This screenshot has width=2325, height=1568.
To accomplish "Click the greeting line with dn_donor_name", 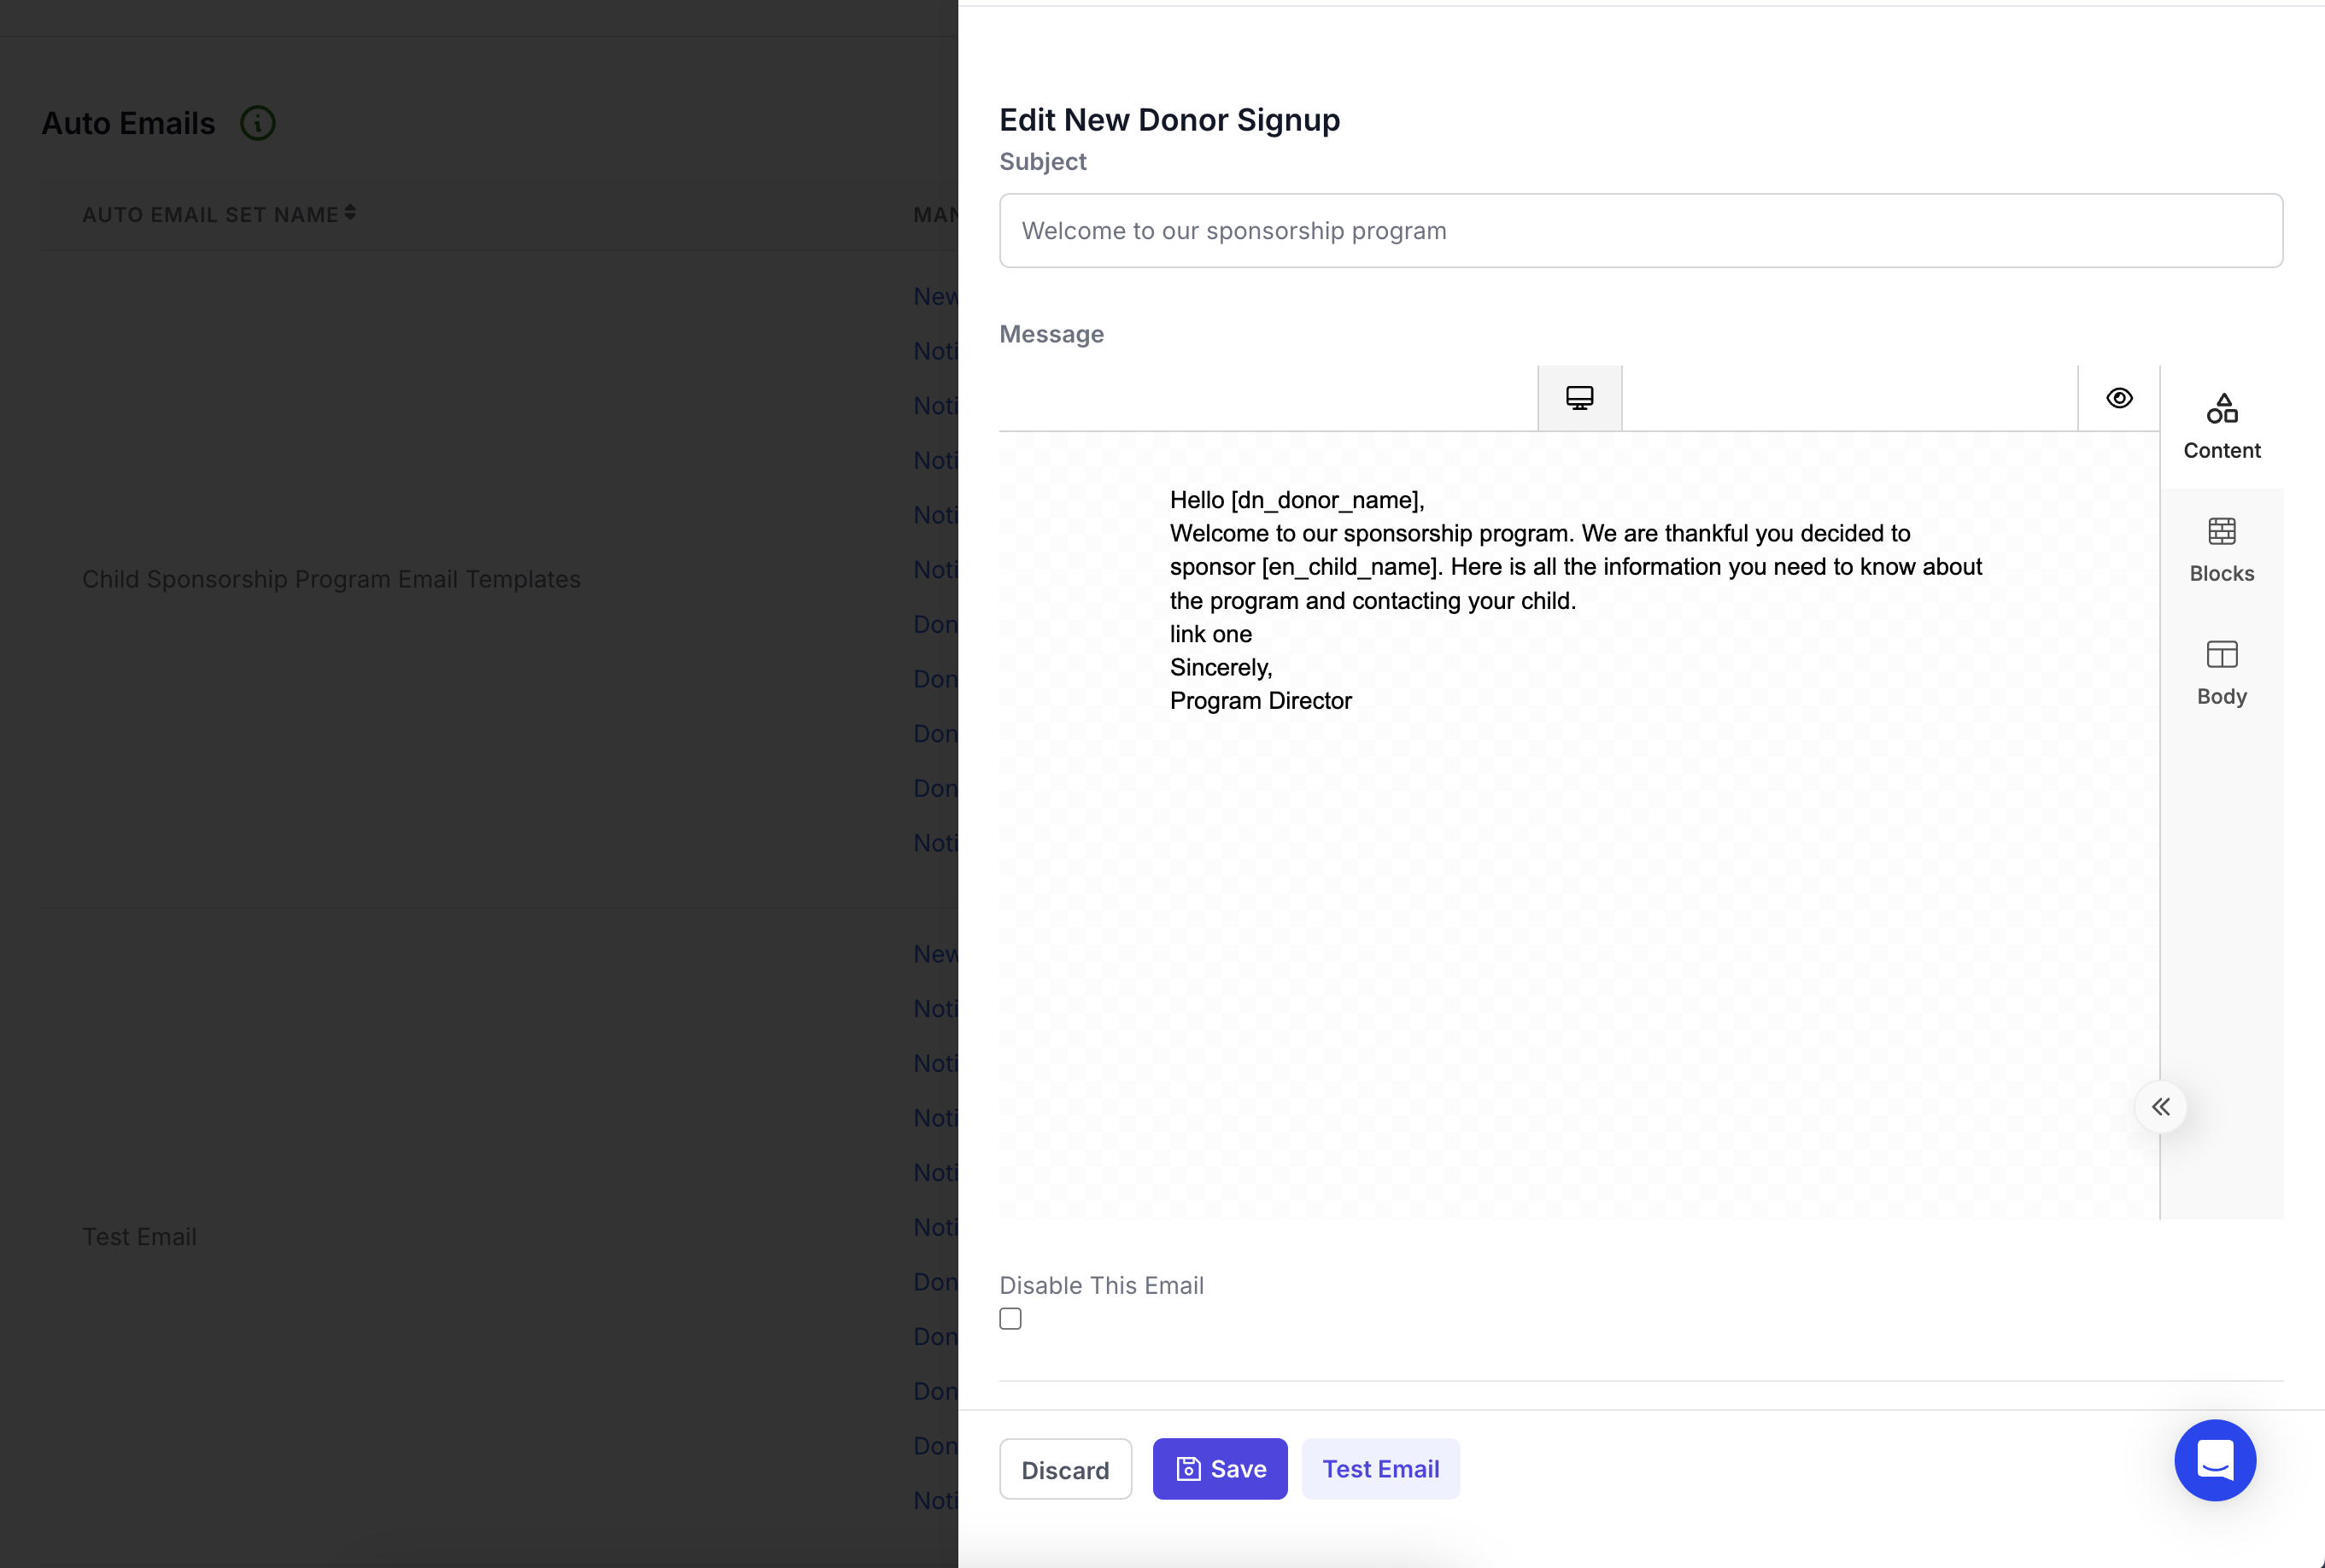I will 1296,500.
